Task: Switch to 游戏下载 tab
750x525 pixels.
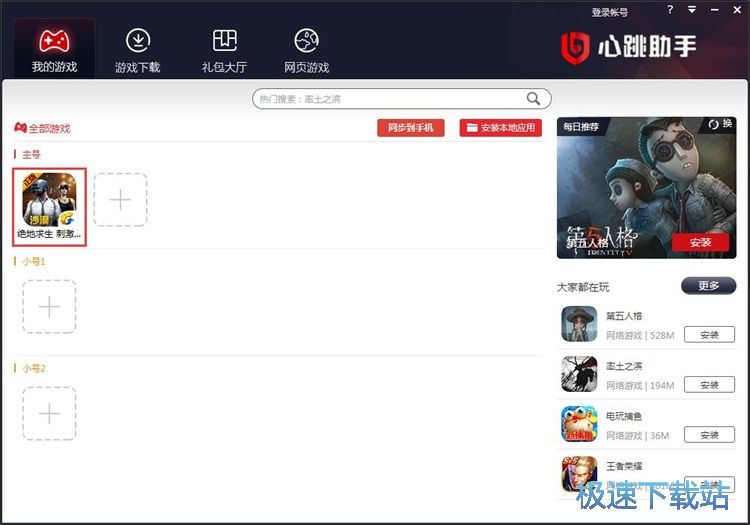Action: 138,50
